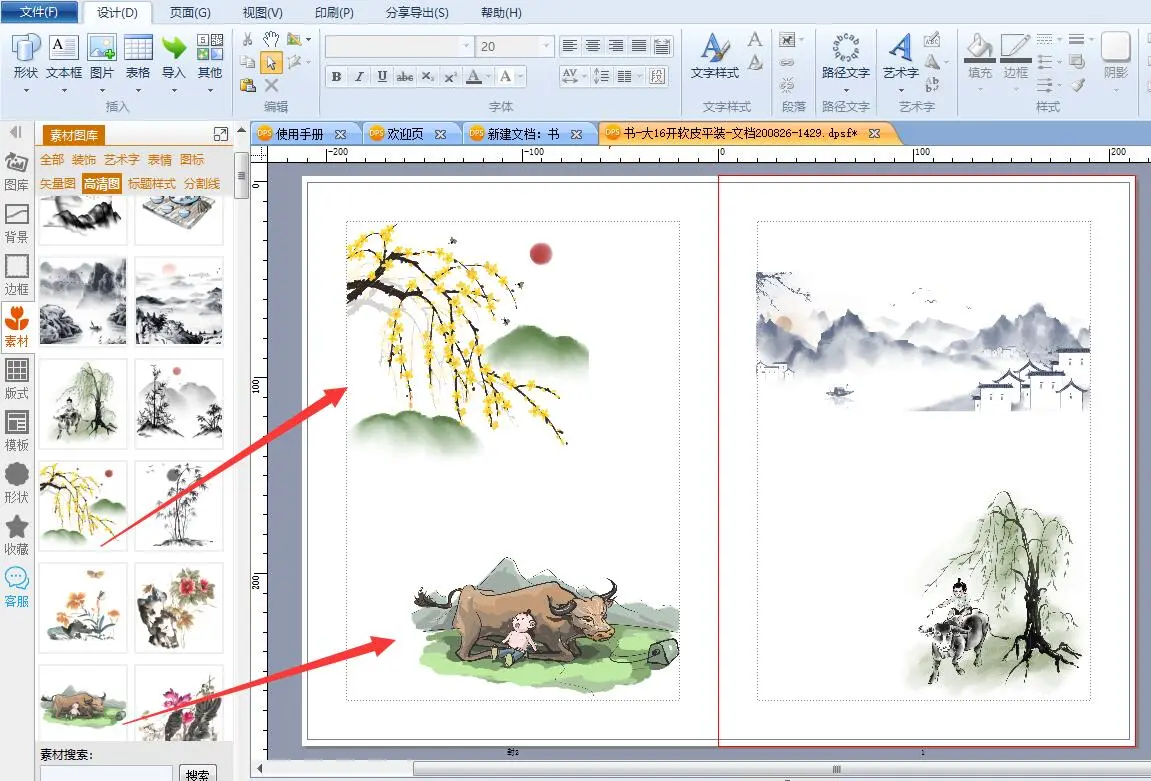Image resolution: width=1151 pixels, height=781 pixels.
Task: Open the font name dropdown
Action: click(x=466, y=46)
